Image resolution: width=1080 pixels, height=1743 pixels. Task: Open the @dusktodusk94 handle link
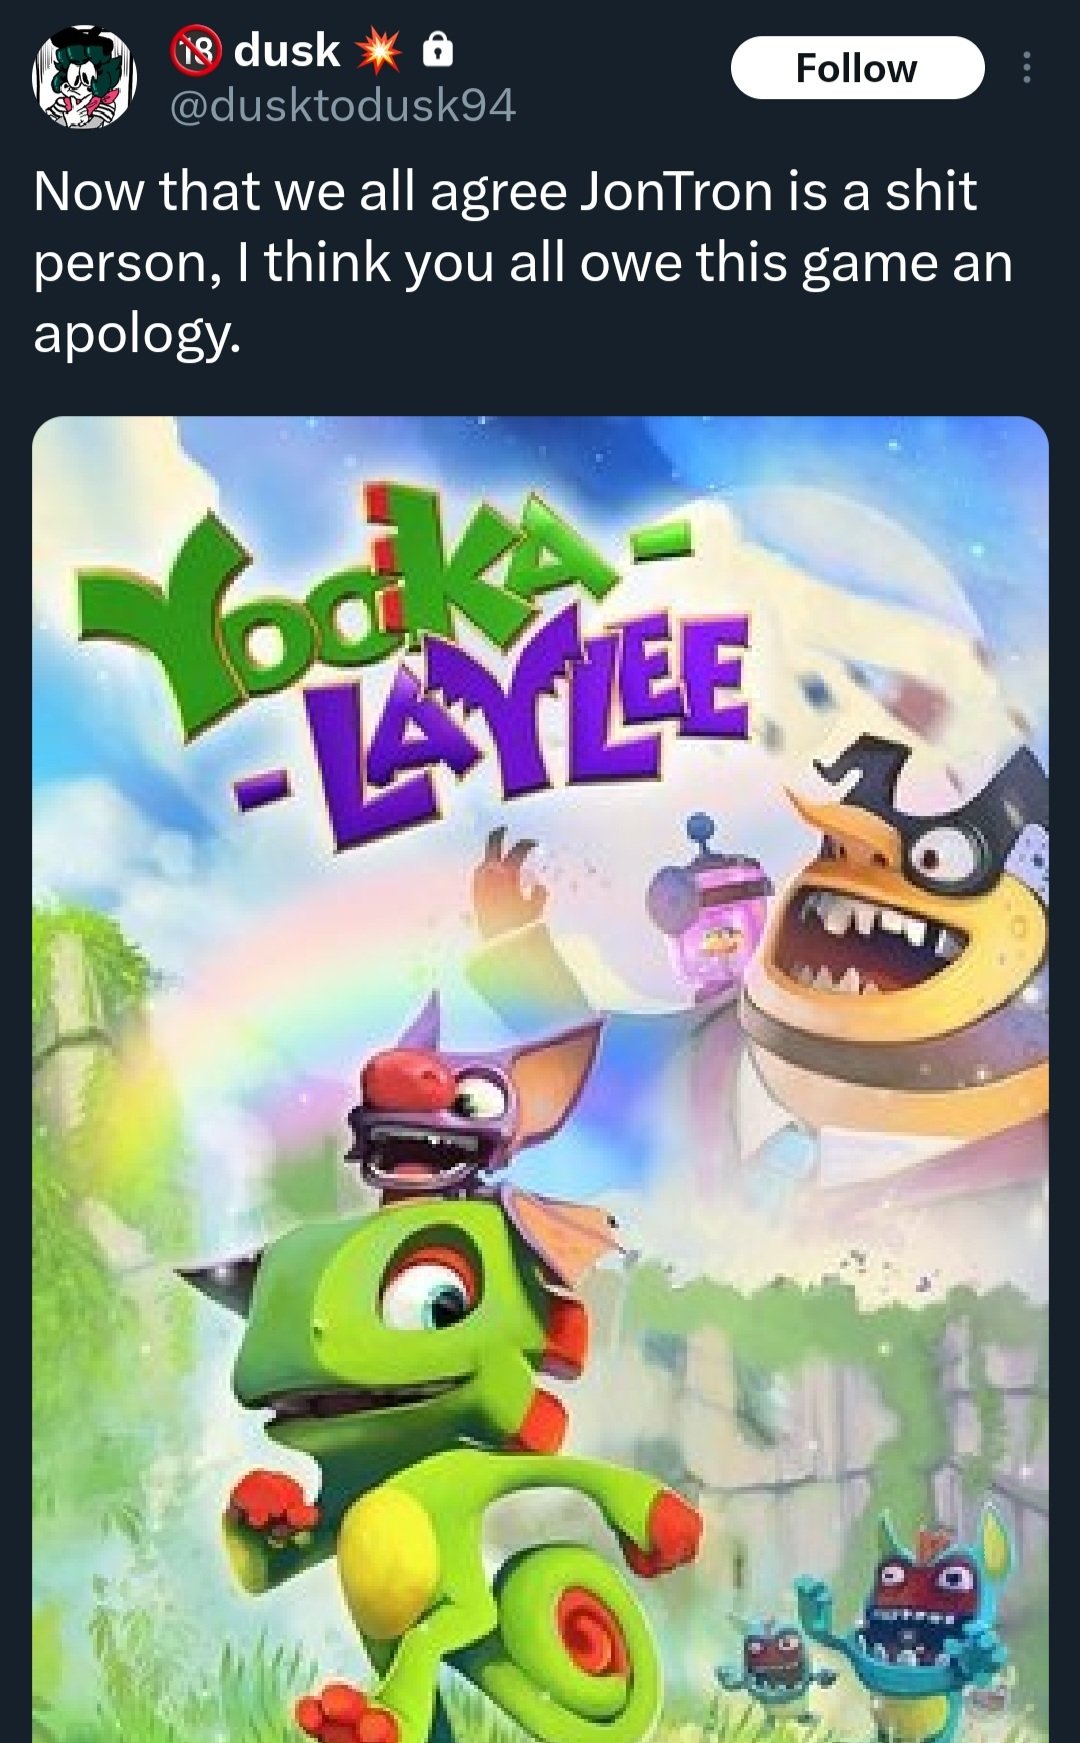(x=343, y=106)
